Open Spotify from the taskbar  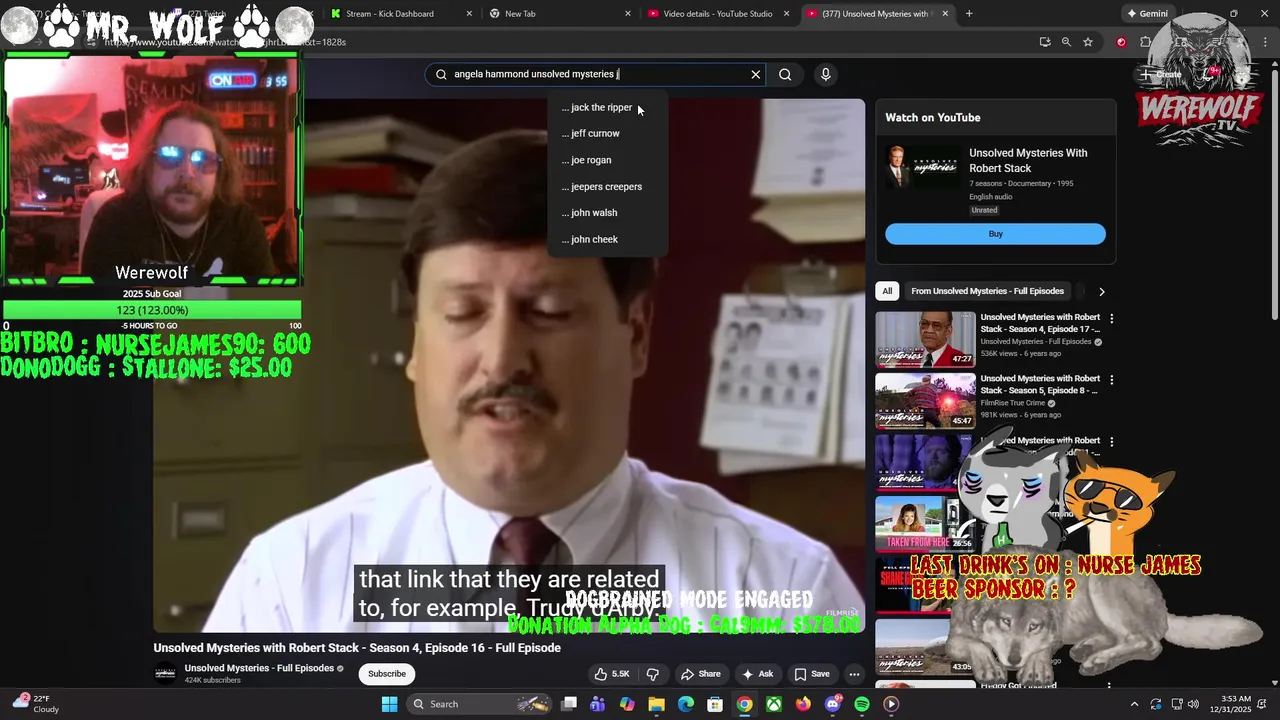(x=862, y=704)
